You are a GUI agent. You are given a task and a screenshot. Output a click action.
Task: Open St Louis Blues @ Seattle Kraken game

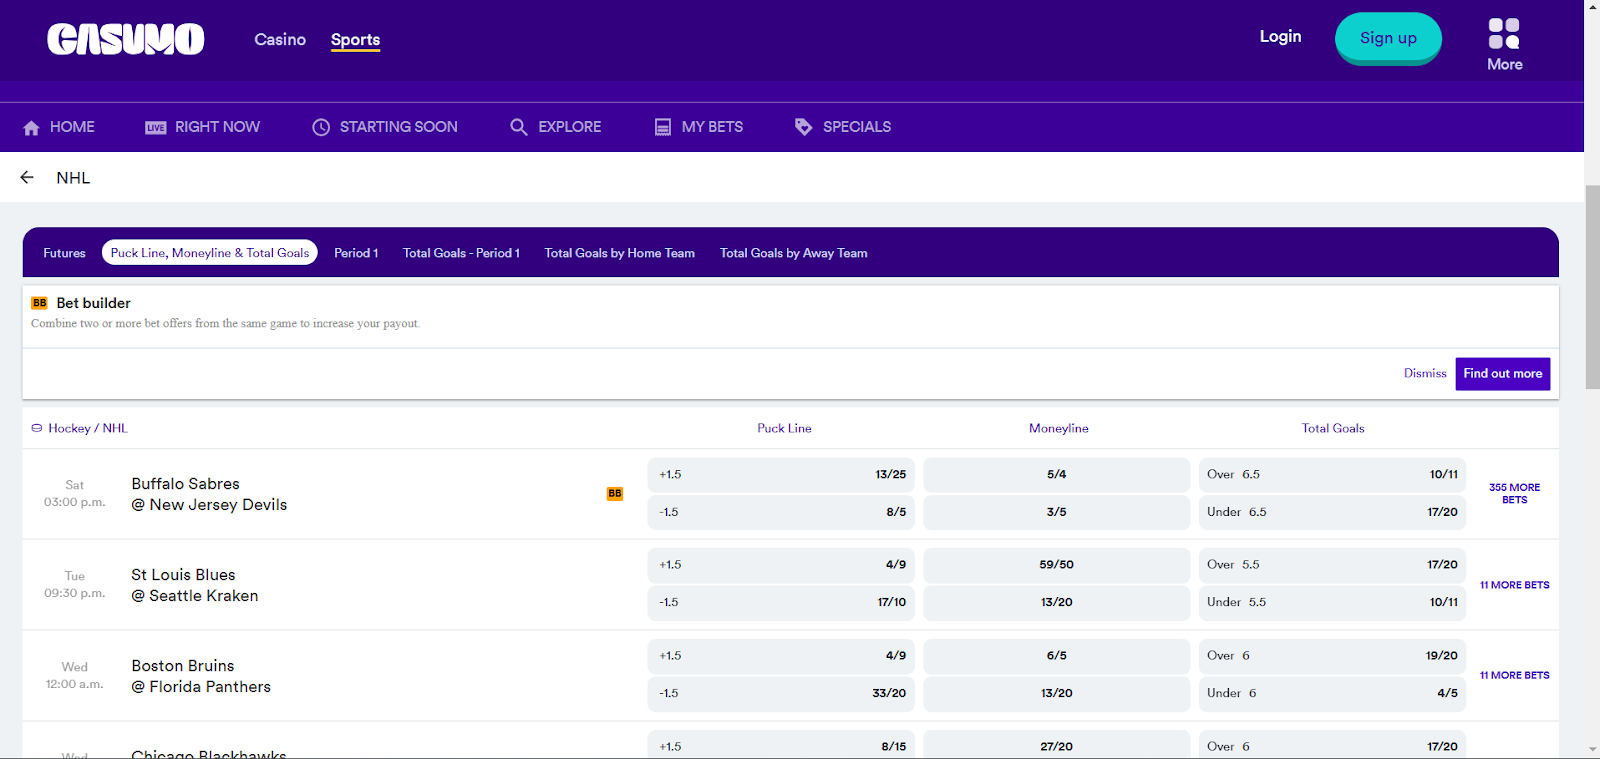(195, 585)
